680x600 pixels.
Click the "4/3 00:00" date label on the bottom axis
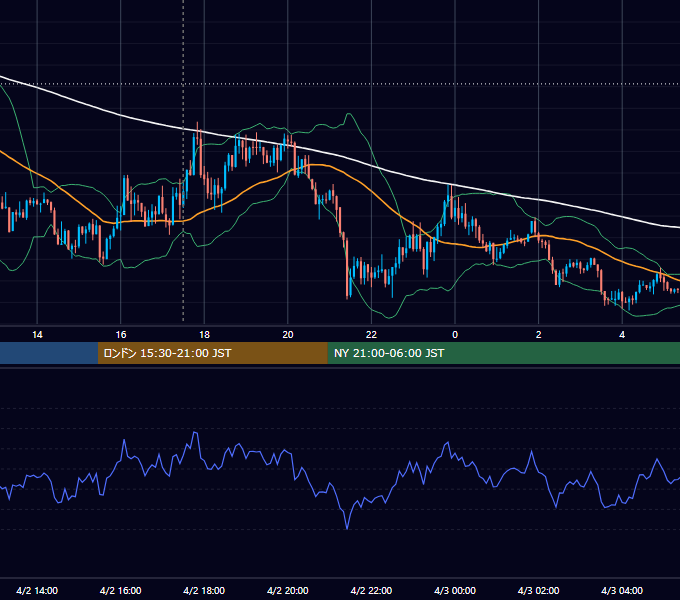pyautogui.click(x=455, y=590)
